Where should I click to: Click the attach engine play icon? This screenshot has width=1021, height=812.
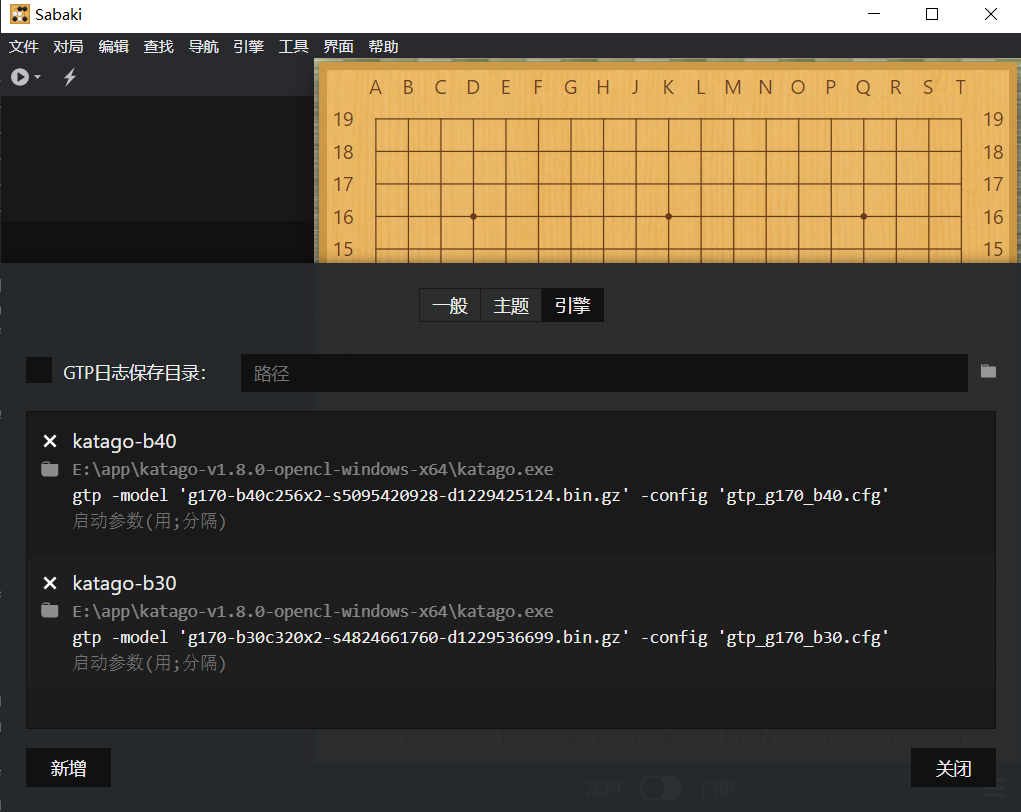point(20,77)
